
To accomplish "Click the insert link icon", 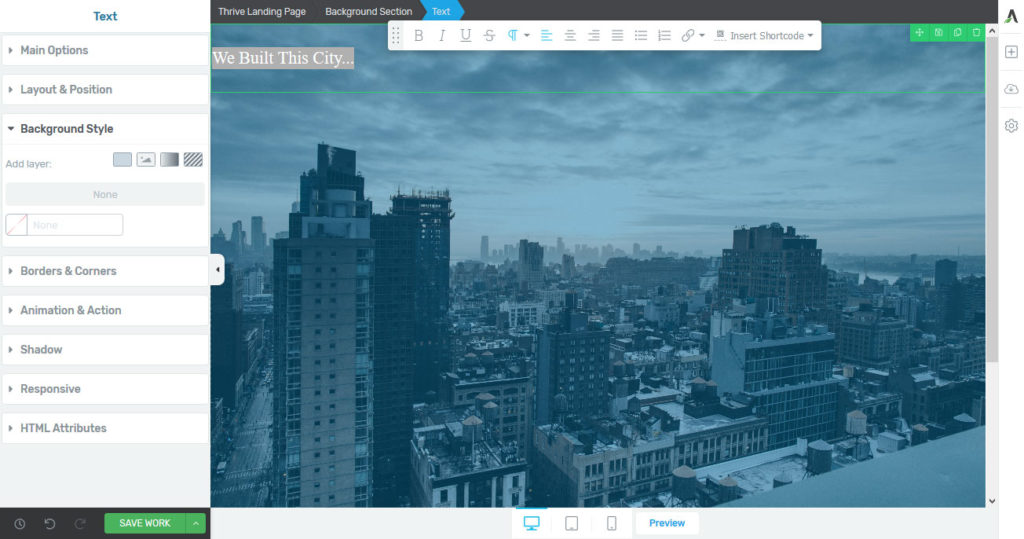I will click(688, 36).
